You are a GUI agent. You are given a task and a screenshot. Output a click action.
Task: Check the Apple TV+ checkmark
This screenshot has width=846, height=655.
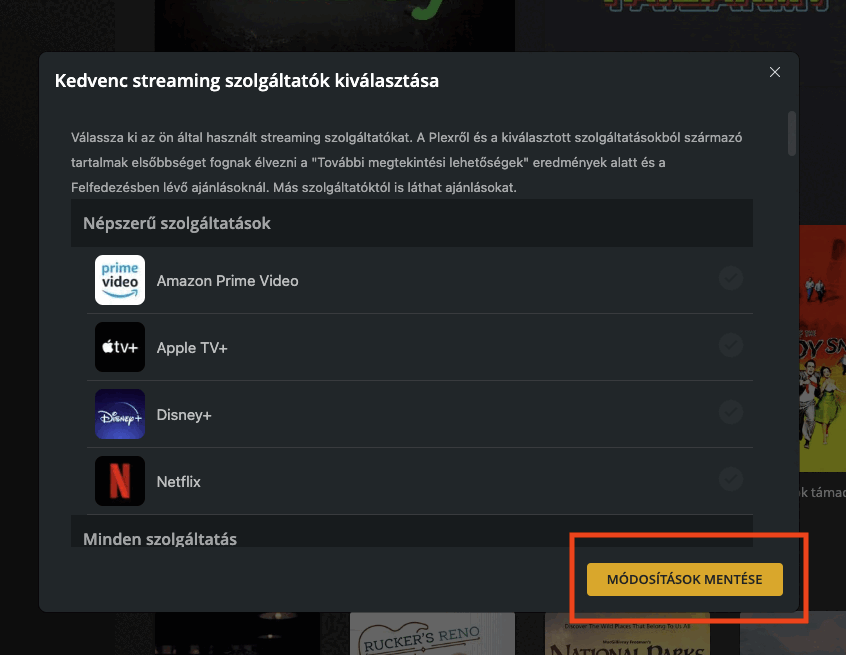(x=731, y=345)
